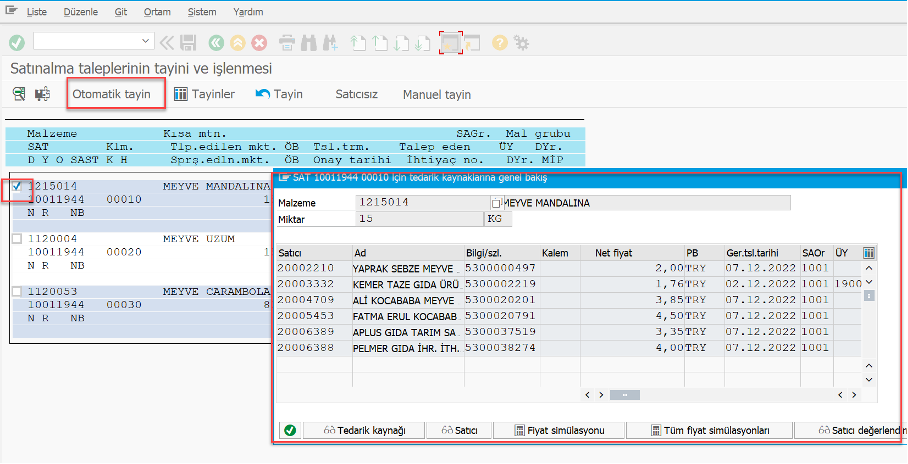The image size is (908, 464).
Task: Check the 1120004 MEYVE UZUM row checkbox
Action: [17, 238]
